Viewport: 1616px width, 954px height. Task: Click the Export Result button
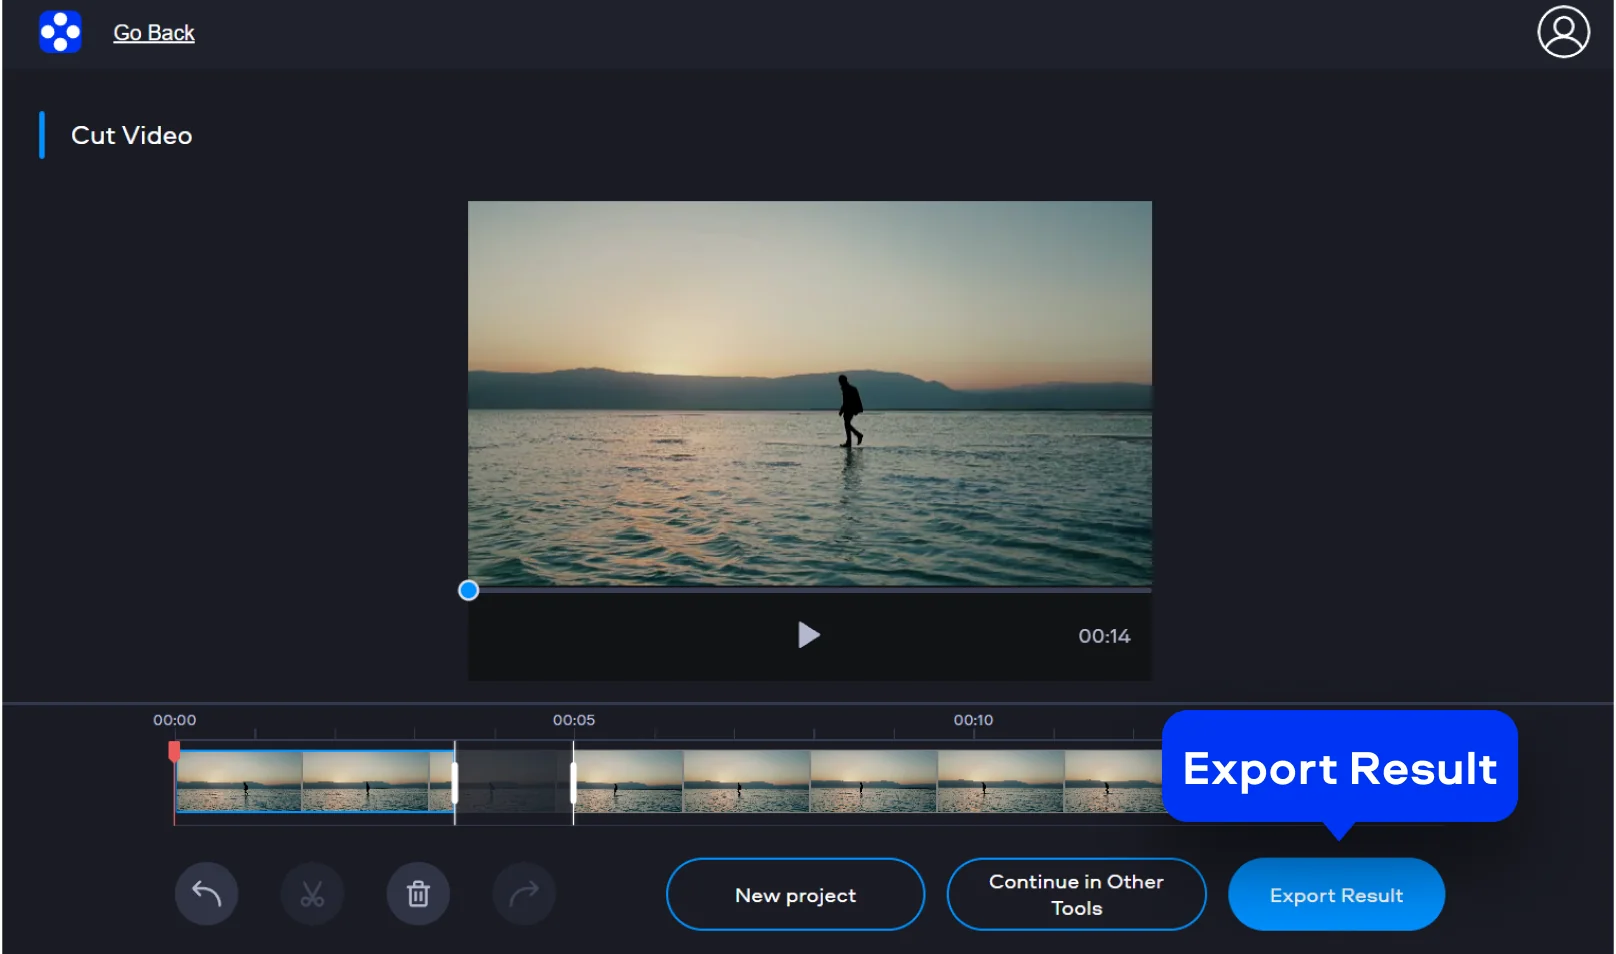click(1336, 895)
